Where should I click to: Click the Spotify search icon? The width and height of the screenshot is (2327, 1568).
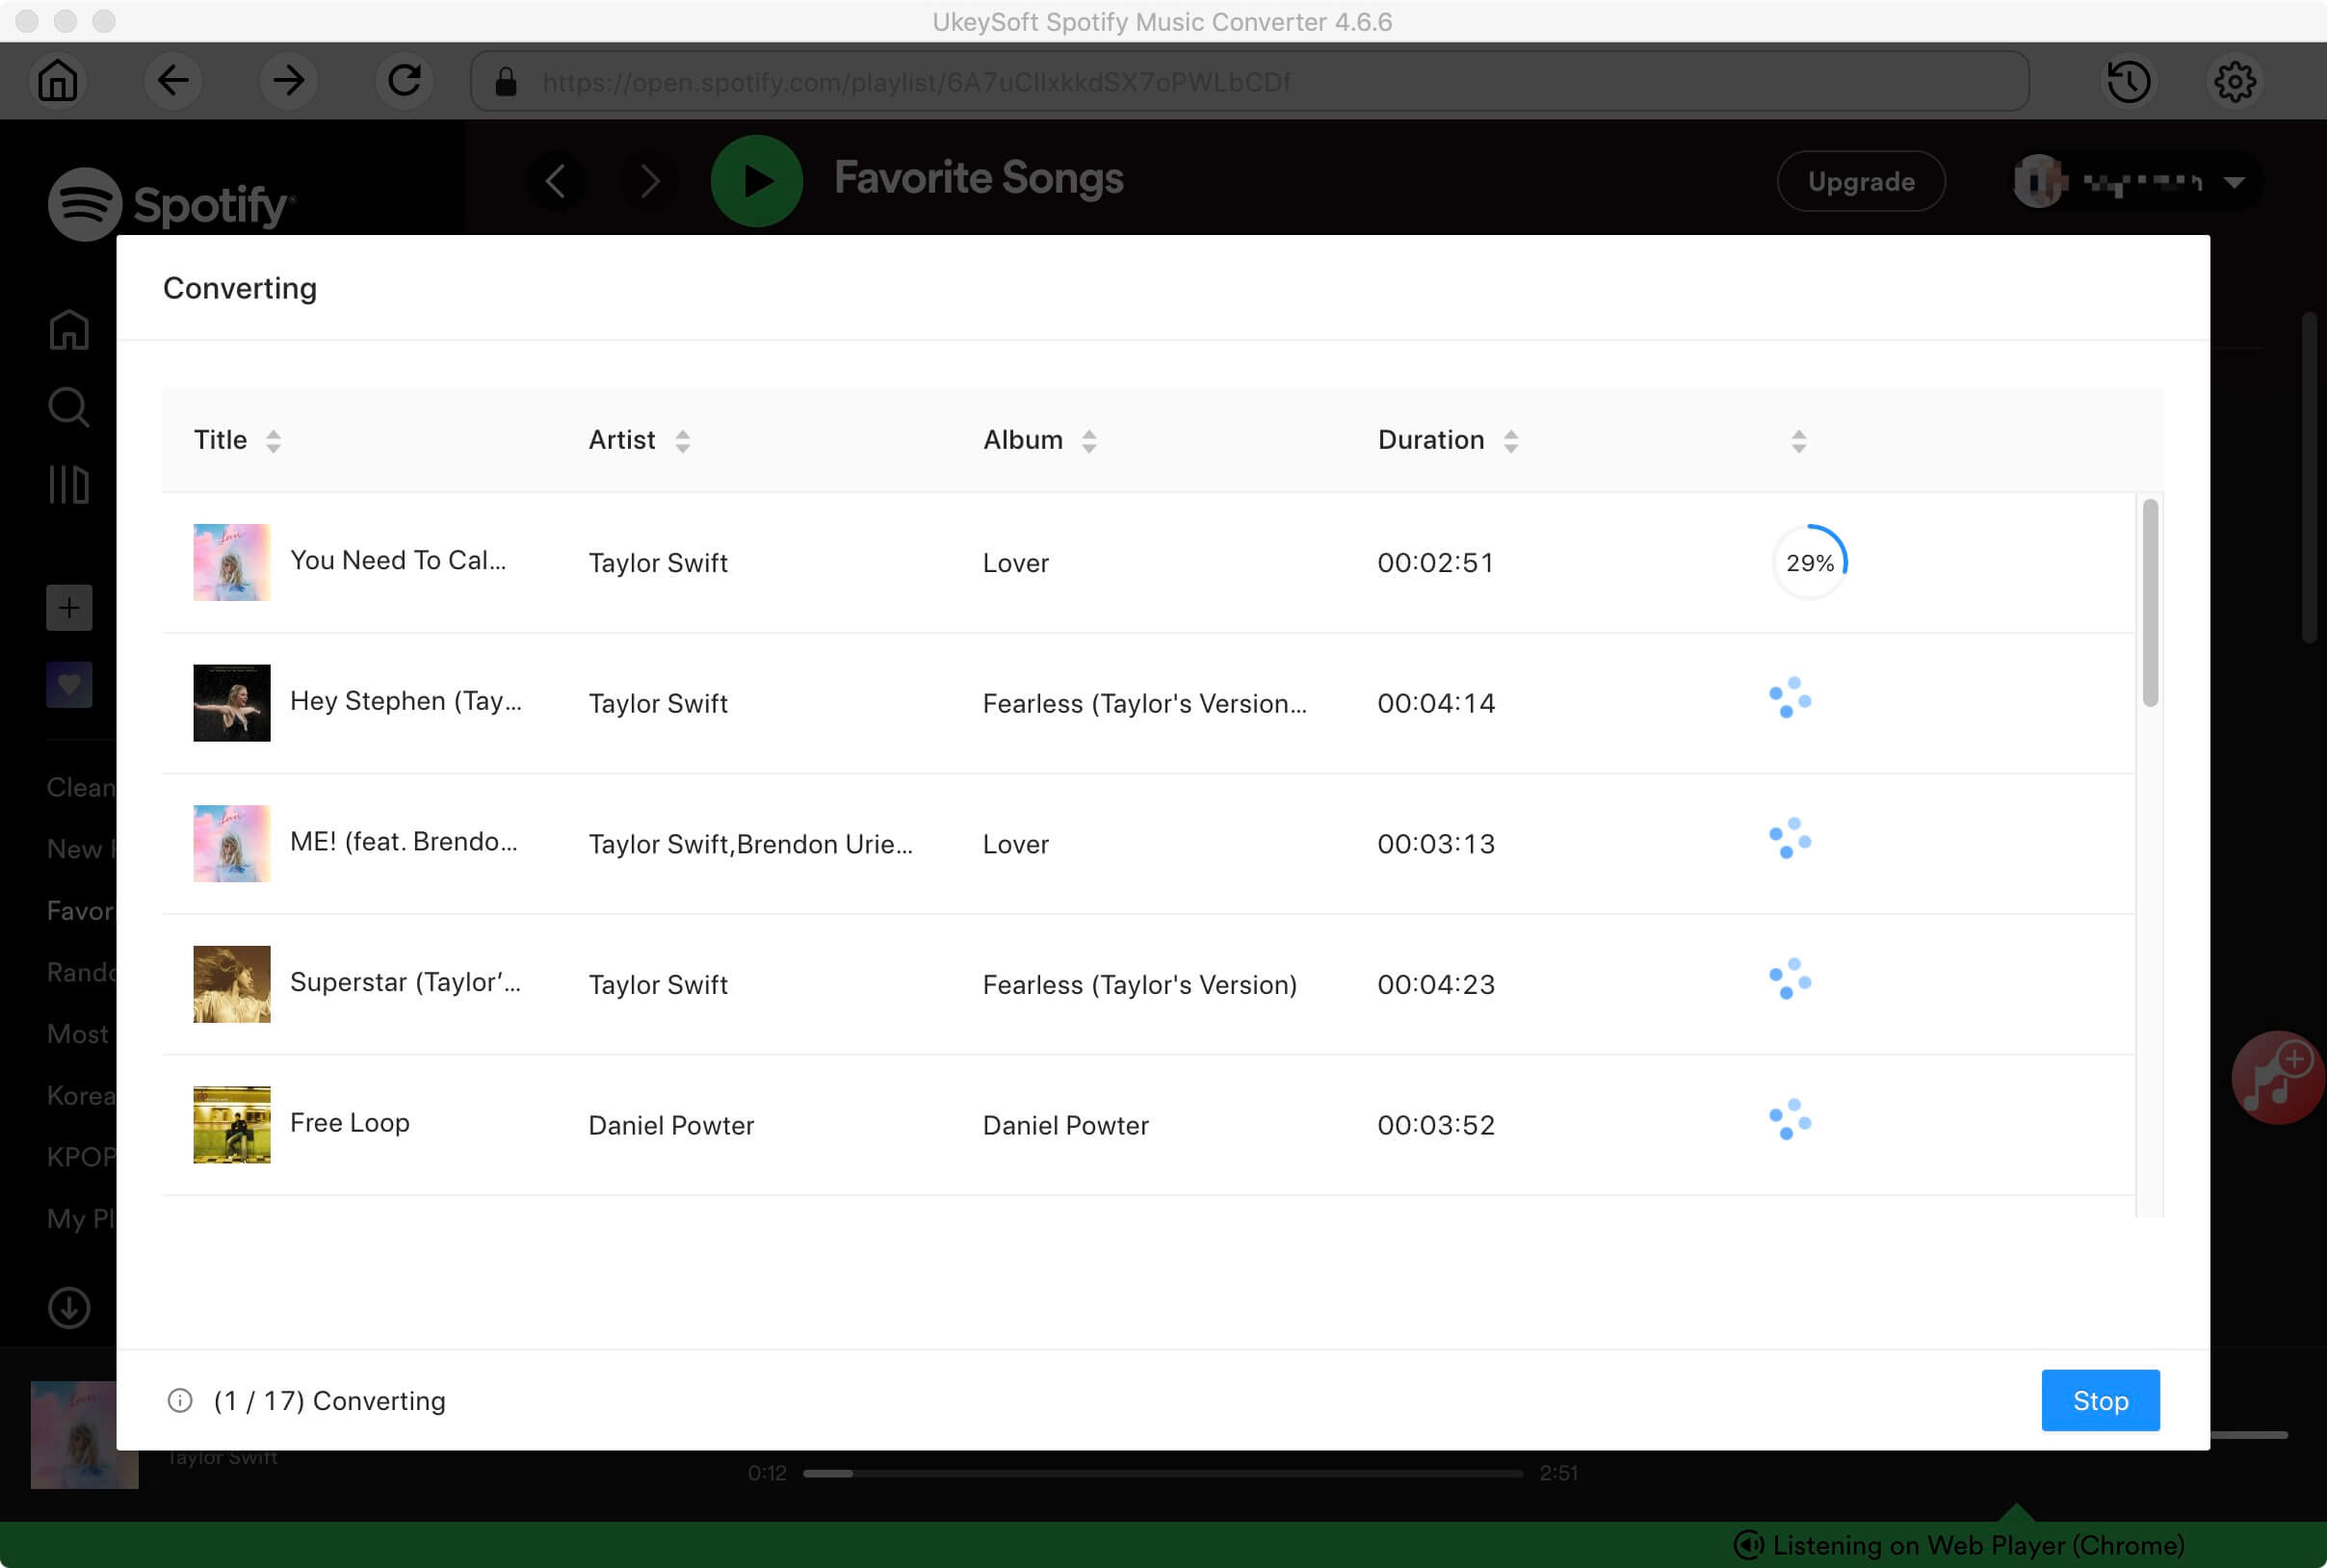tap(68, 405)
